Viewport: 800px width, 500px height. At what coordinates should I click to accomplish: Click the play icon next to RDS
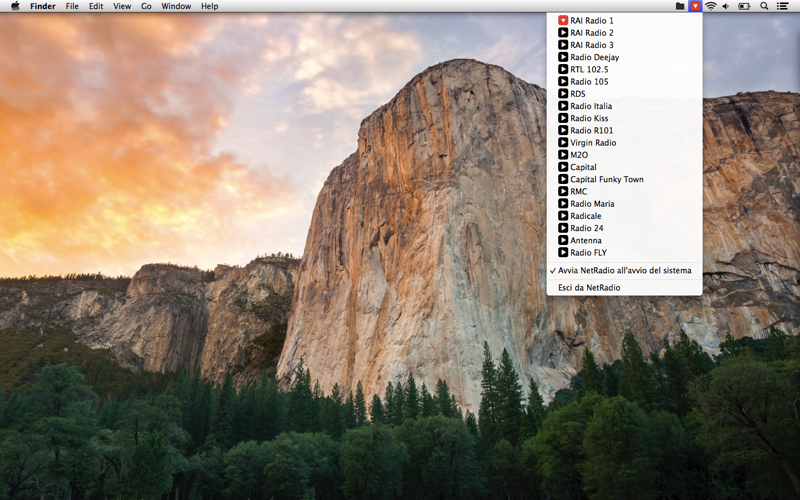click(563, 94)
